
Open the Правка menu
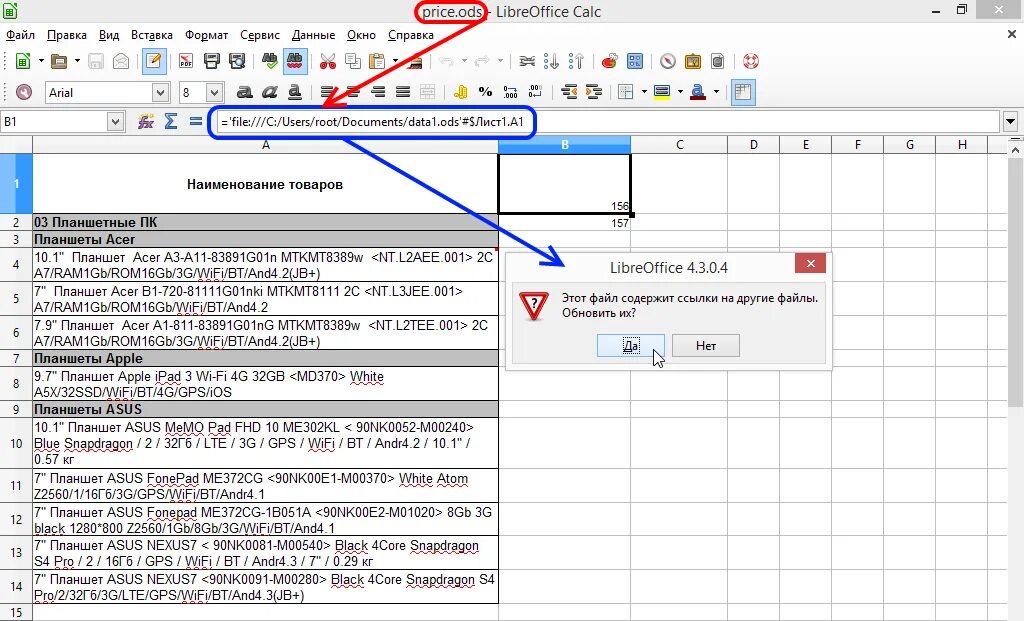pos(67,35)
